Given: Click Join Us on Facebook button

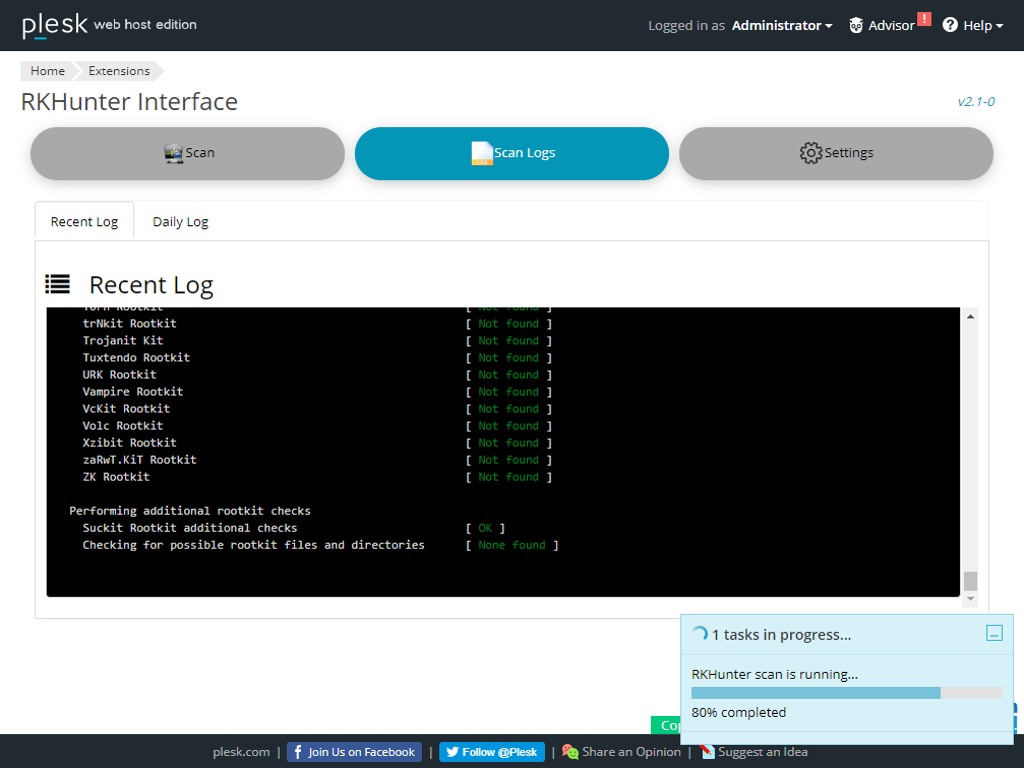Looking at the screenshot, I should [x=355, y=752].
